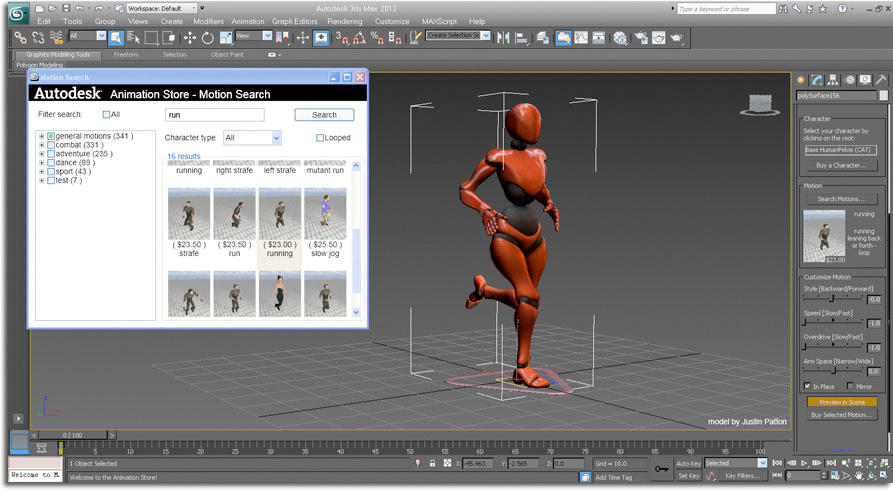
Task: Enable the Looped checkbox
Action: pyautogui.click(x=320, y=138)
